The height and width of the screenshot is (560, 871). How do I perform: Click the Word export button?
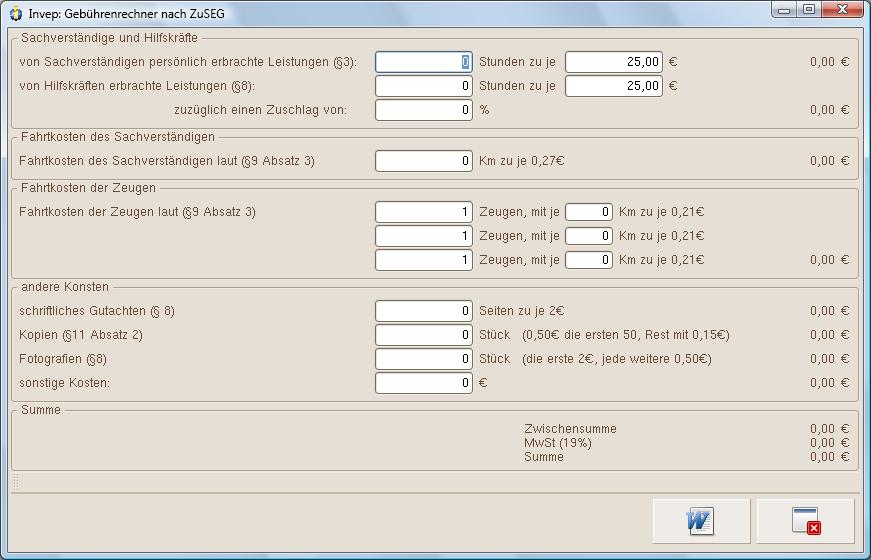[x=701, y=521]
